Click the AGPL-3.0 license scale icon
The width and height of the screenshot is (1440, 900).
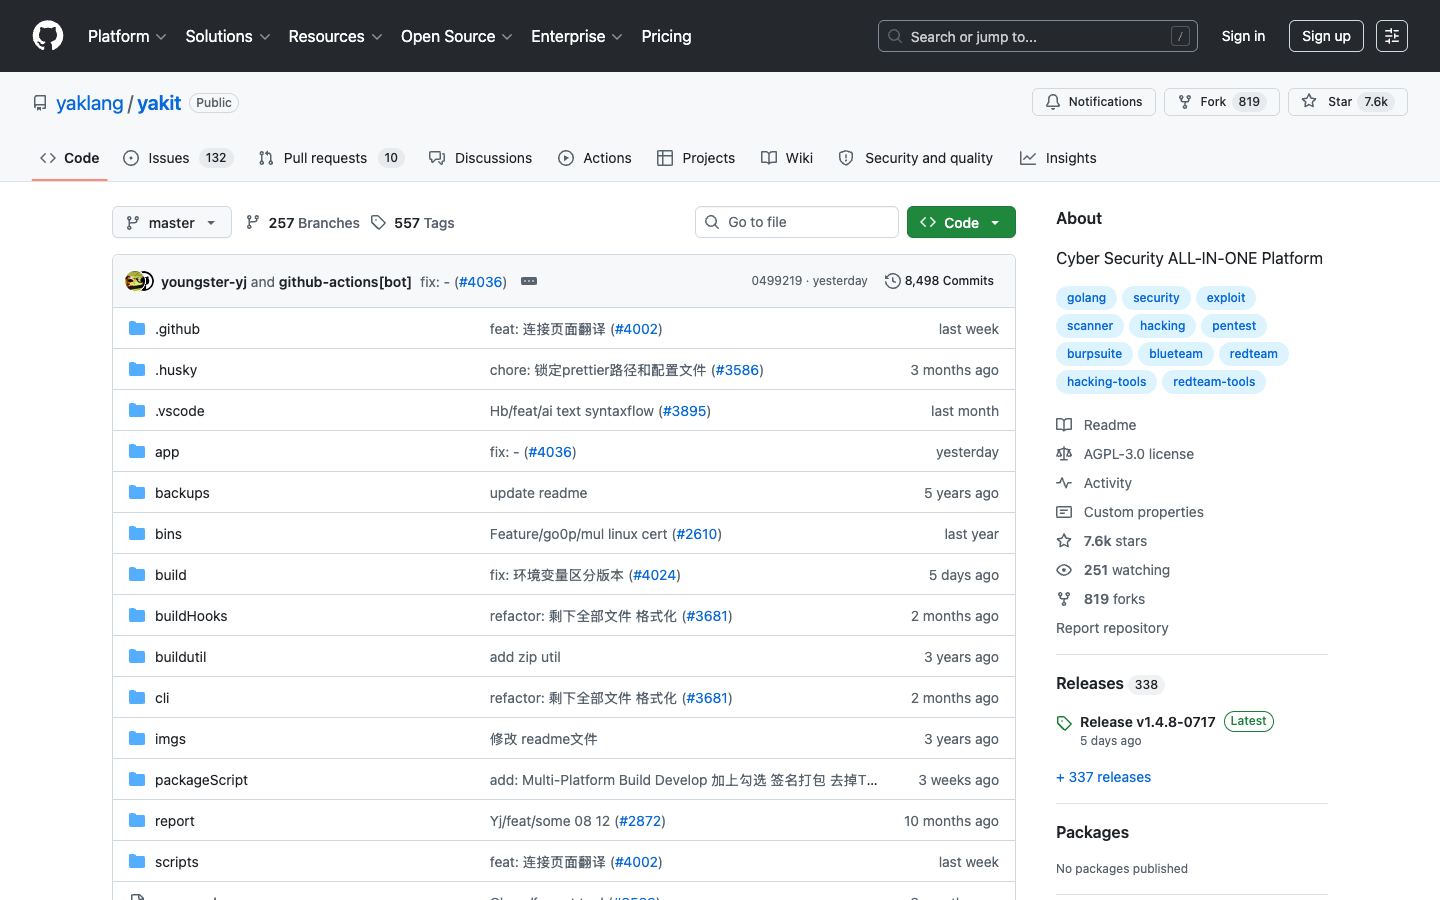1064,454
